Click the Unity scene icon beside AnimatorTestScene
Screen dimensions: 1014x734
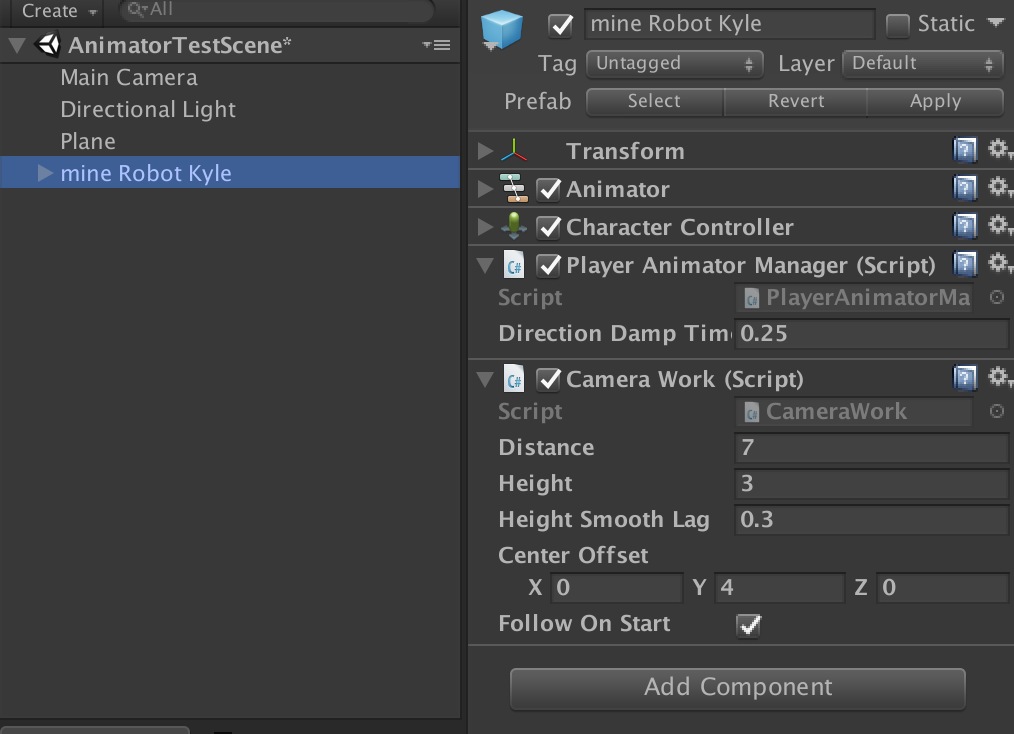point(48,45)
